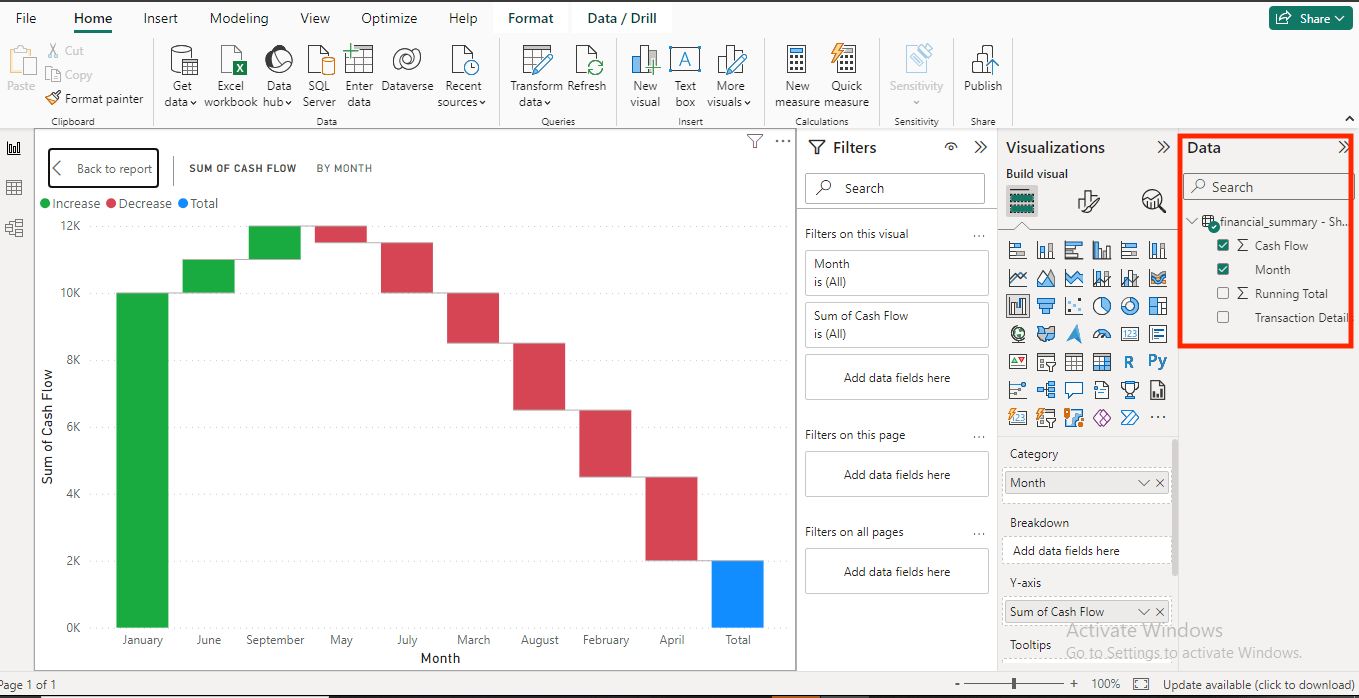Click Update available download link

[x=1258, y=685]
